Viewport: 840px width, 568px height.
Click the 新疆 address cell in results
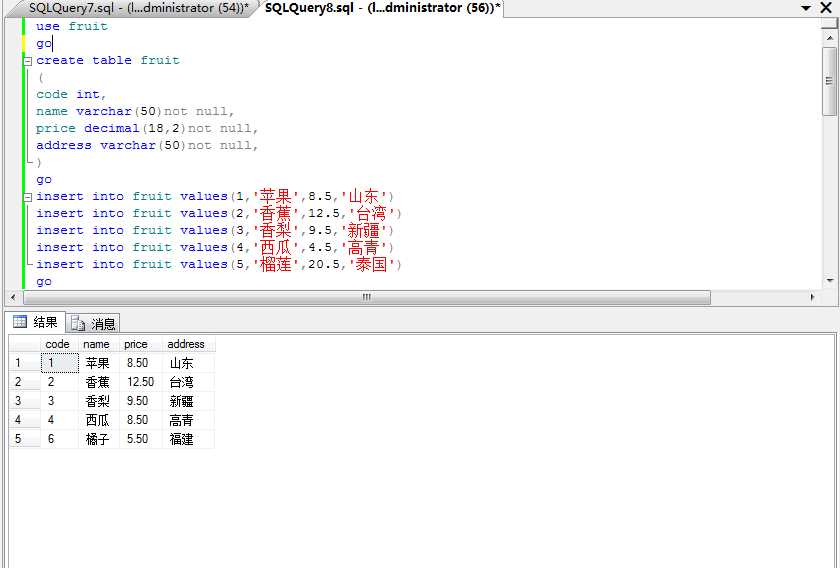(188, 401)
